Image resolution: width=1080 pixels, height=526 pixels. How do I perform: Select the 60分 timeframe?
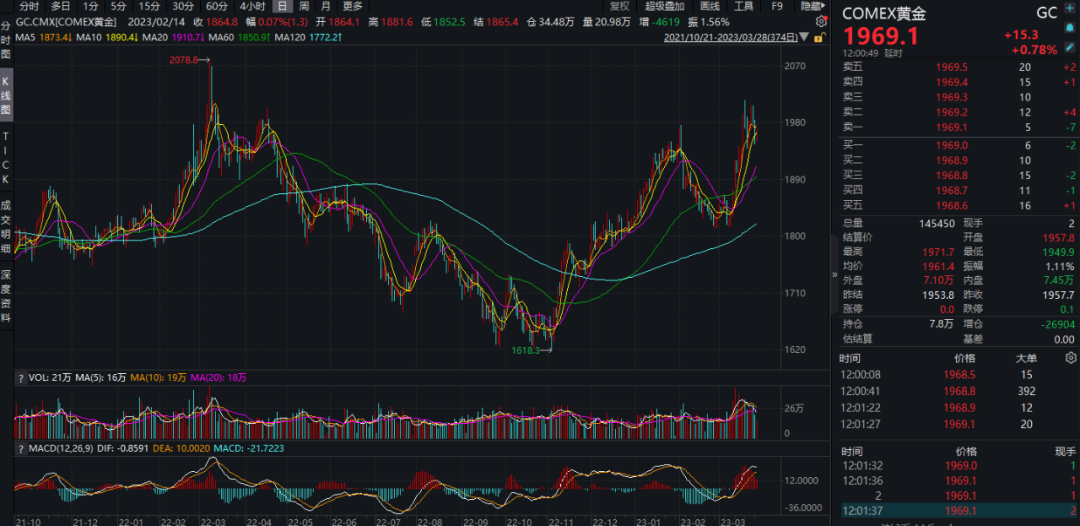pos(216,6)
